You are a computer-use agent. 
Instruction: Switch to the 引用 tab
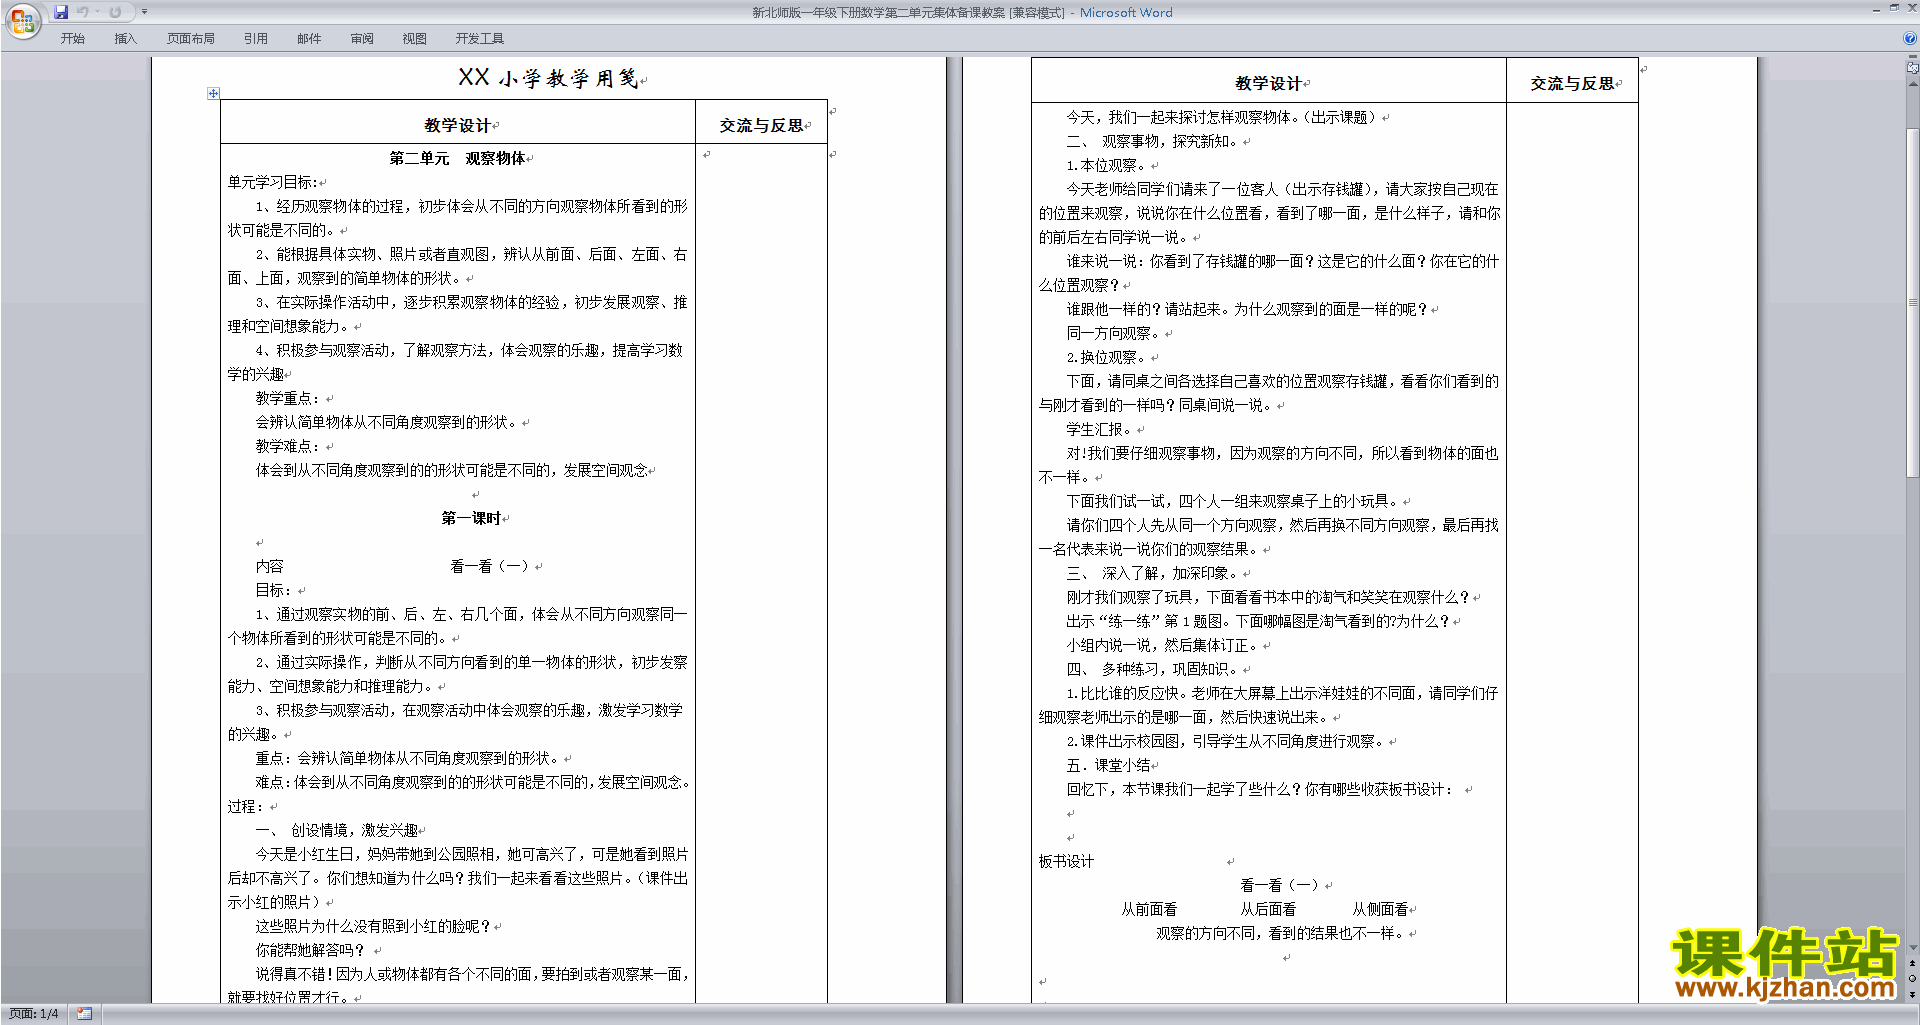256,39
